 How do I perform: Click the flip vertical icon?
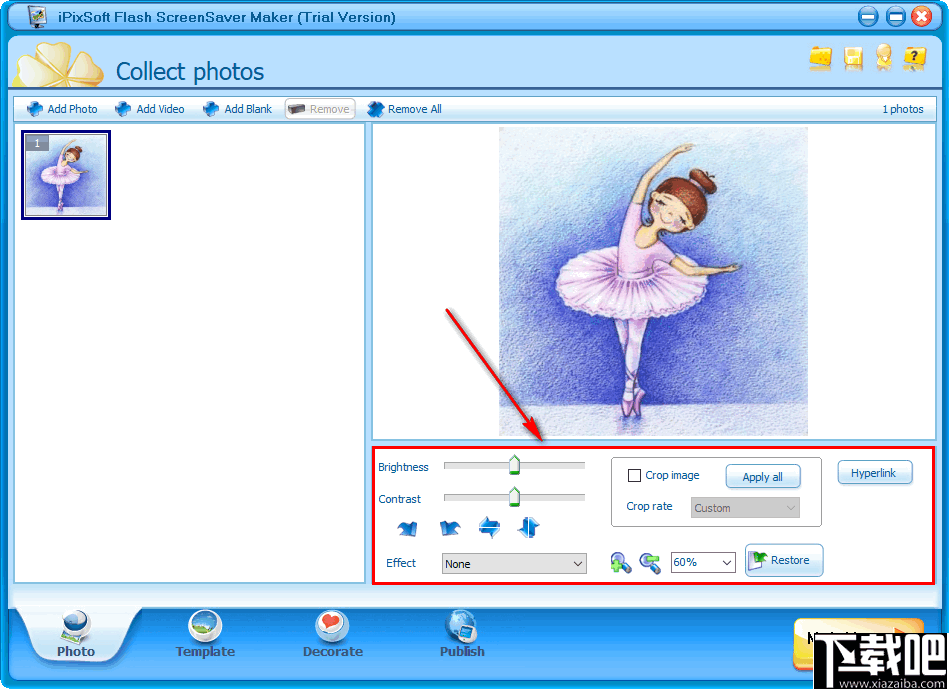(528, 527)
